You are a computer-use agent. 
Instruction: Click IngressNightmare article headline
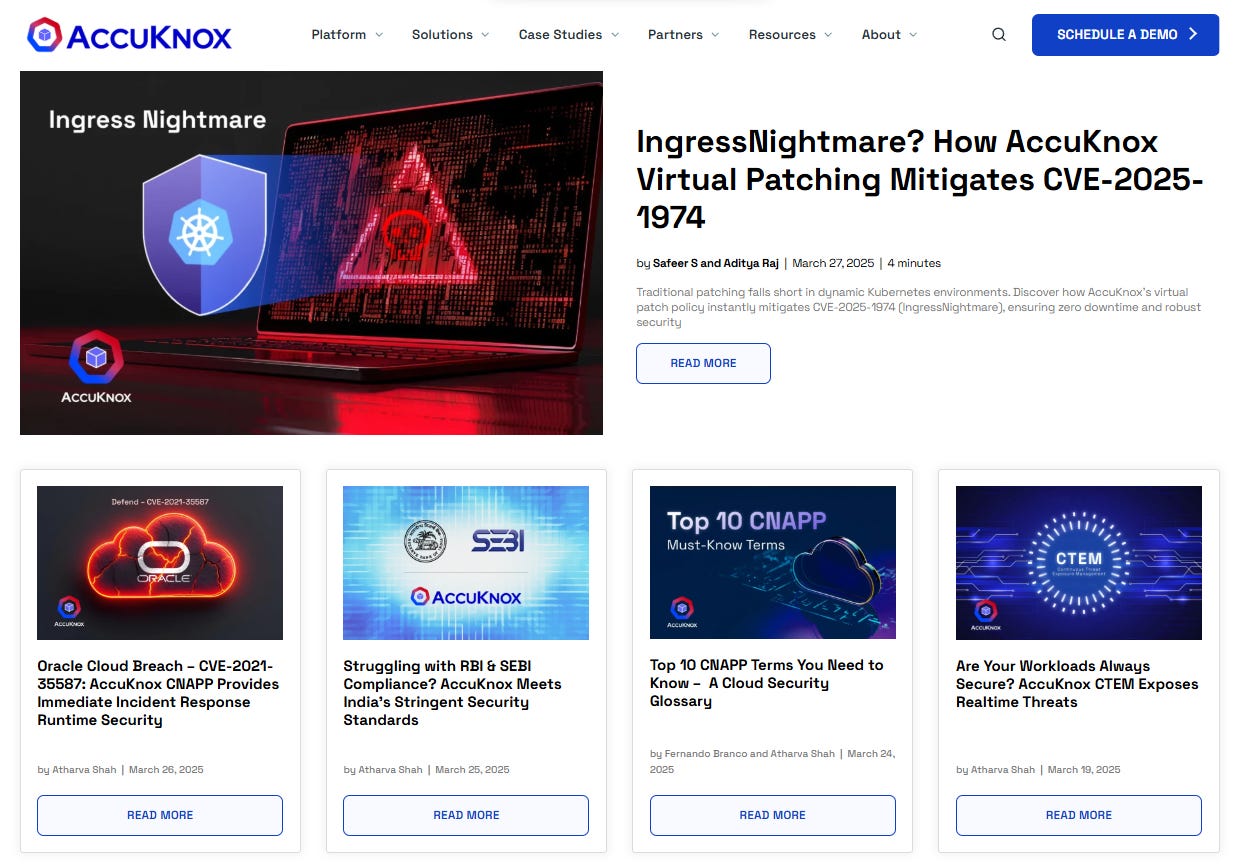pos(920,179)
